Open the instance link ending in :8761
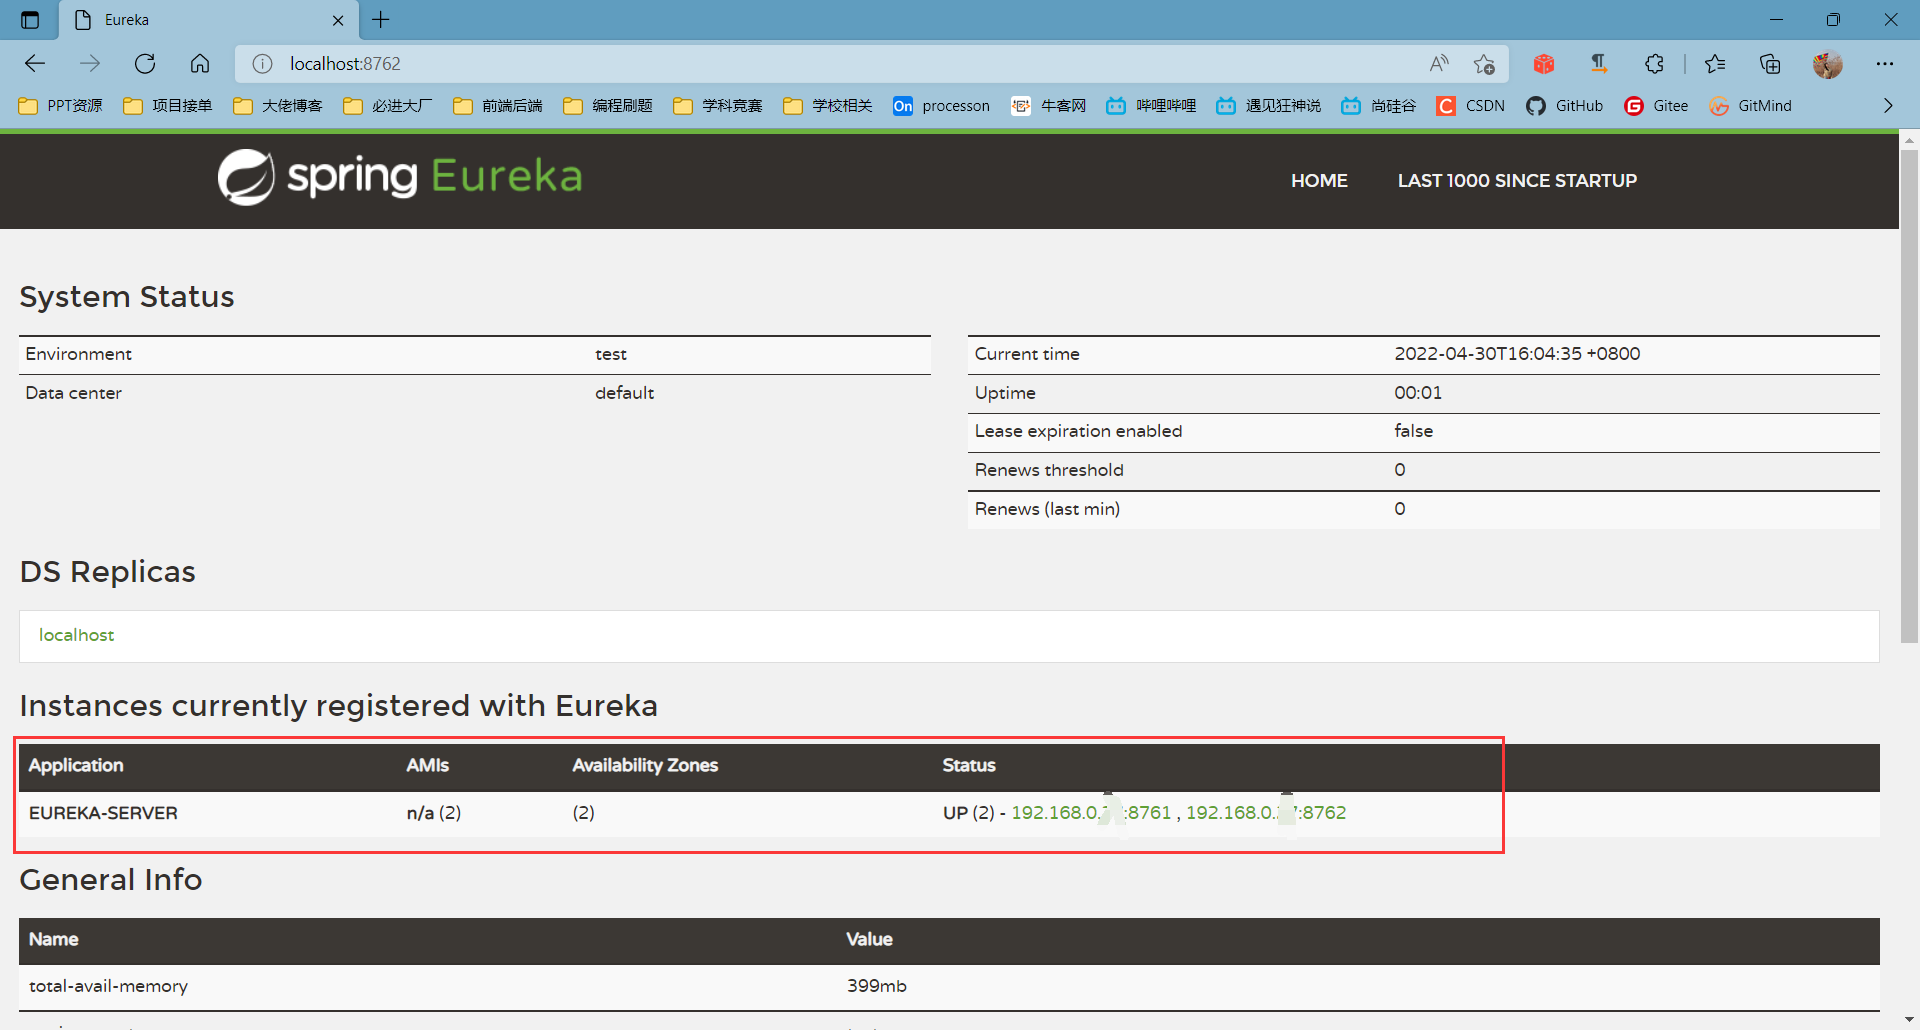 (1091, 813)
